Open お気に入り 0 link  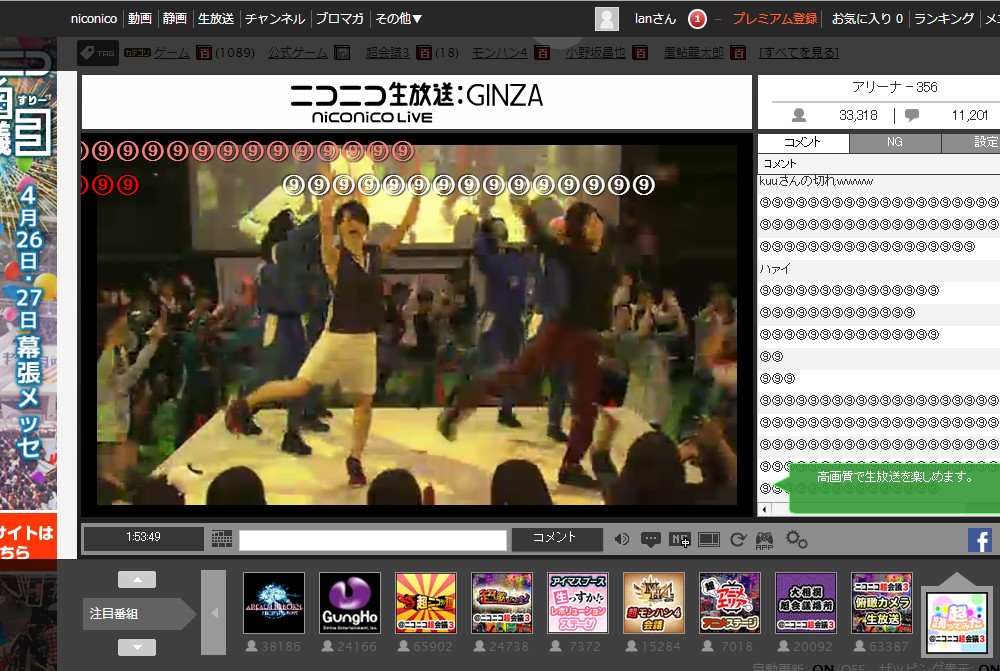coord(867,18)
